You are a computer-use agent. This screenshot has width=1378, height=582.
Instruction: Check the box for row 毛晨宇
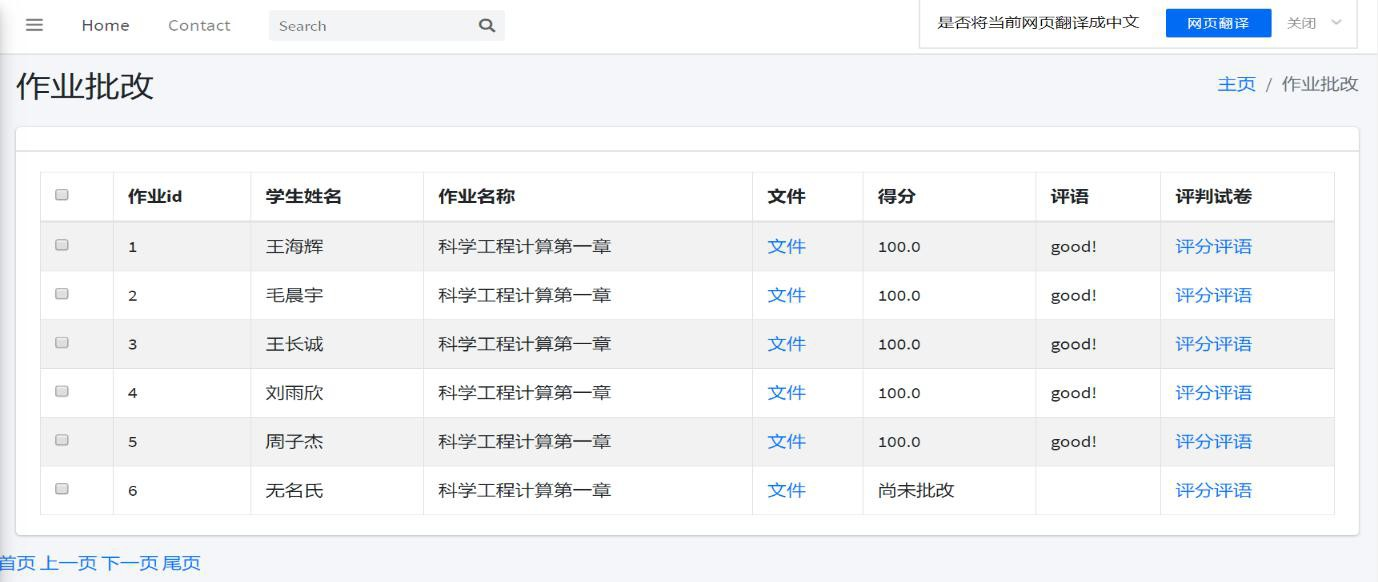62,294
